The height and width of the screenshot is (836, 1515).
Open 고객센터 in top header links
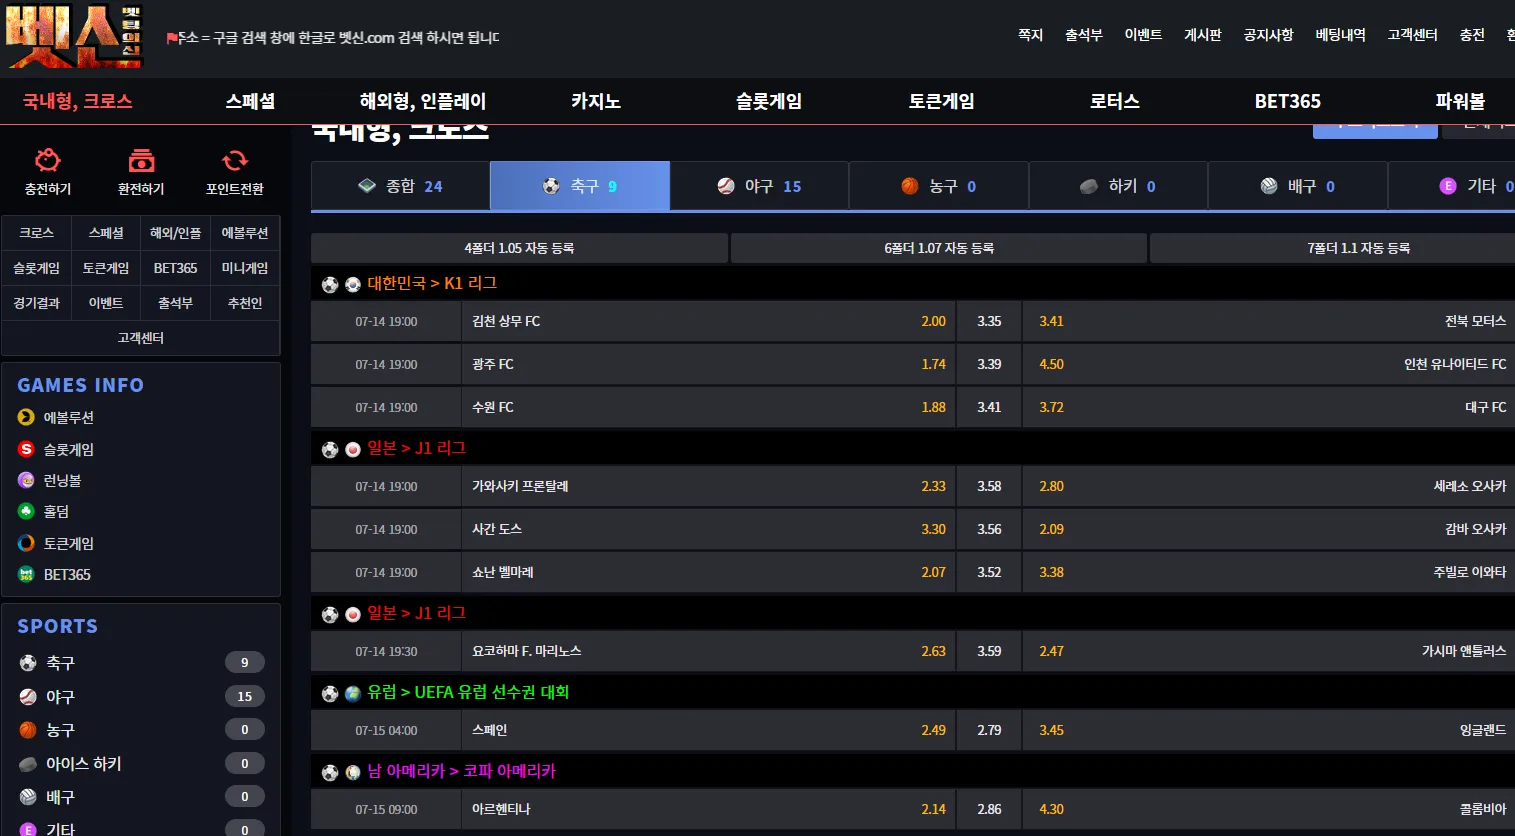pos(1412,35)
